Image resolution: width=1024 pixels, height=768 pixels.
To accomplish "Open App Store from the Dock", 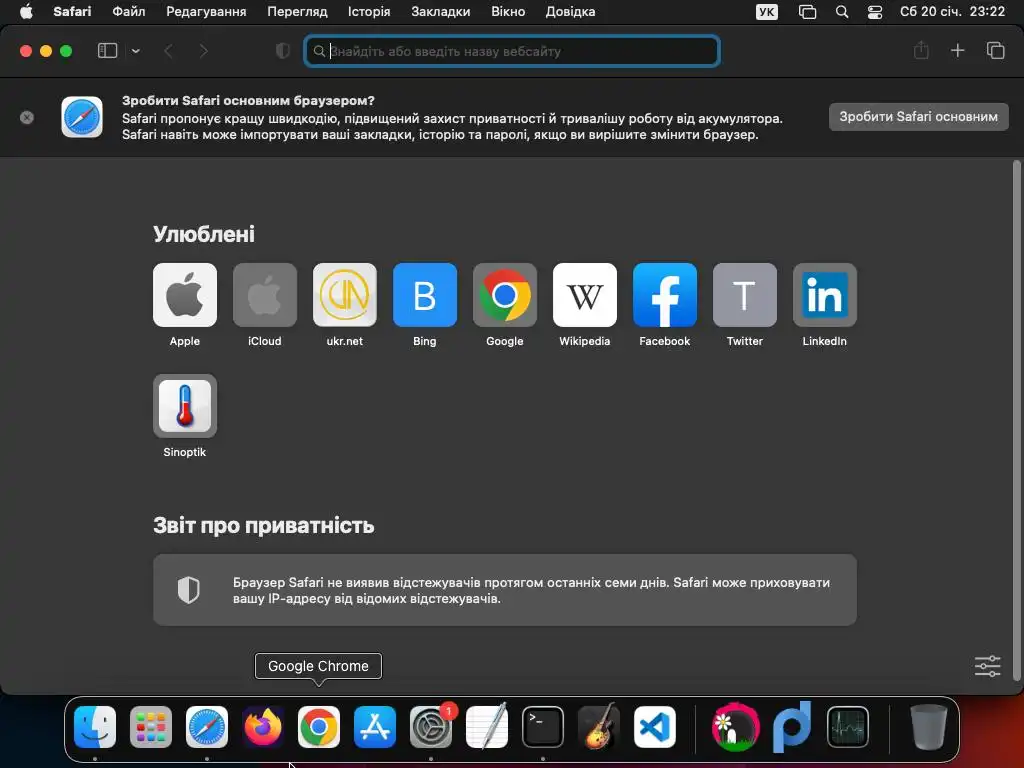I will point(375,727).
